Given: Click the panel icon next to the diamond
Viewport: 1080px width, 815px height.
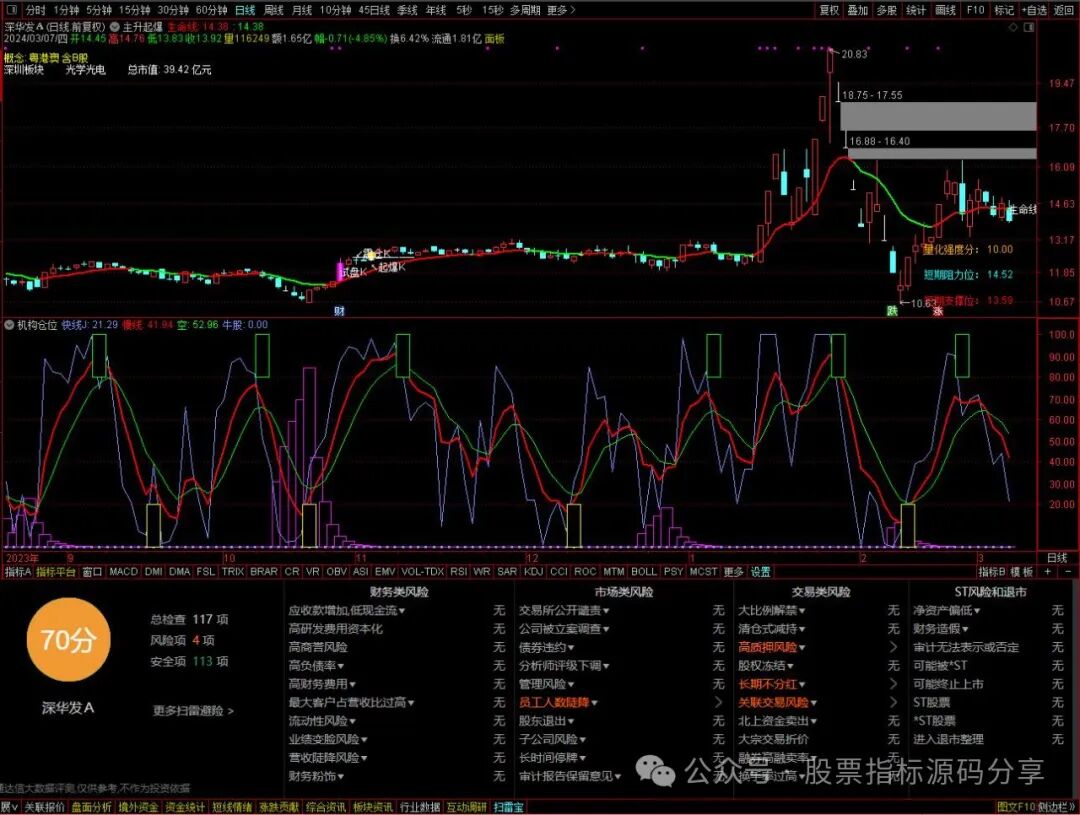Looking at the screenshot, I should click(x=1029, y=27).
